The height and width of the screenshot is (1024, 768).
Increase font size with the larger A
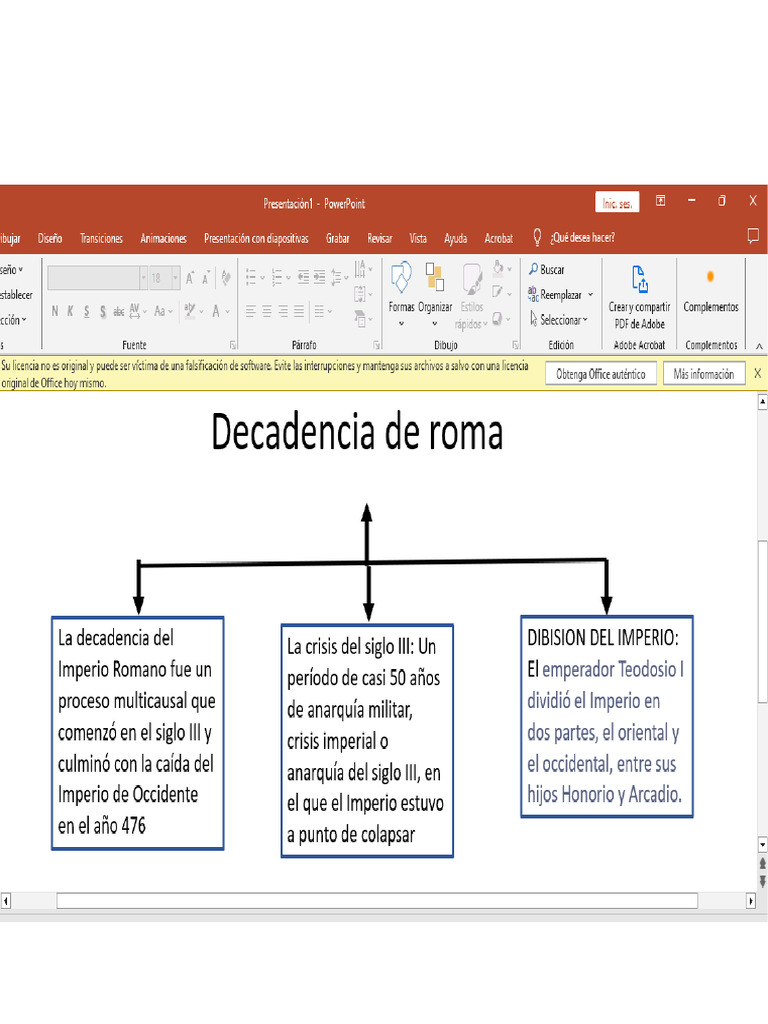tap(190, 278)
